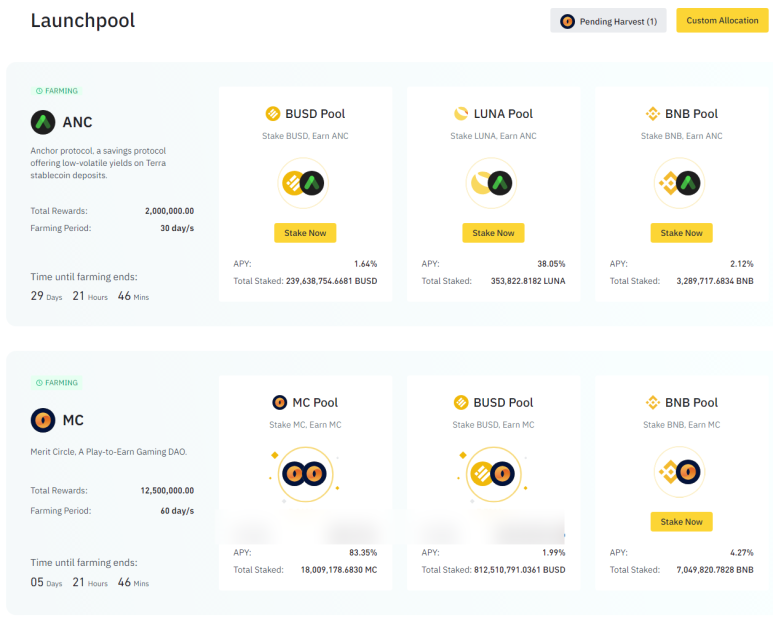Stake Now in the MC BNB Pool
This screenshot has height=620, width=773.
682,522
